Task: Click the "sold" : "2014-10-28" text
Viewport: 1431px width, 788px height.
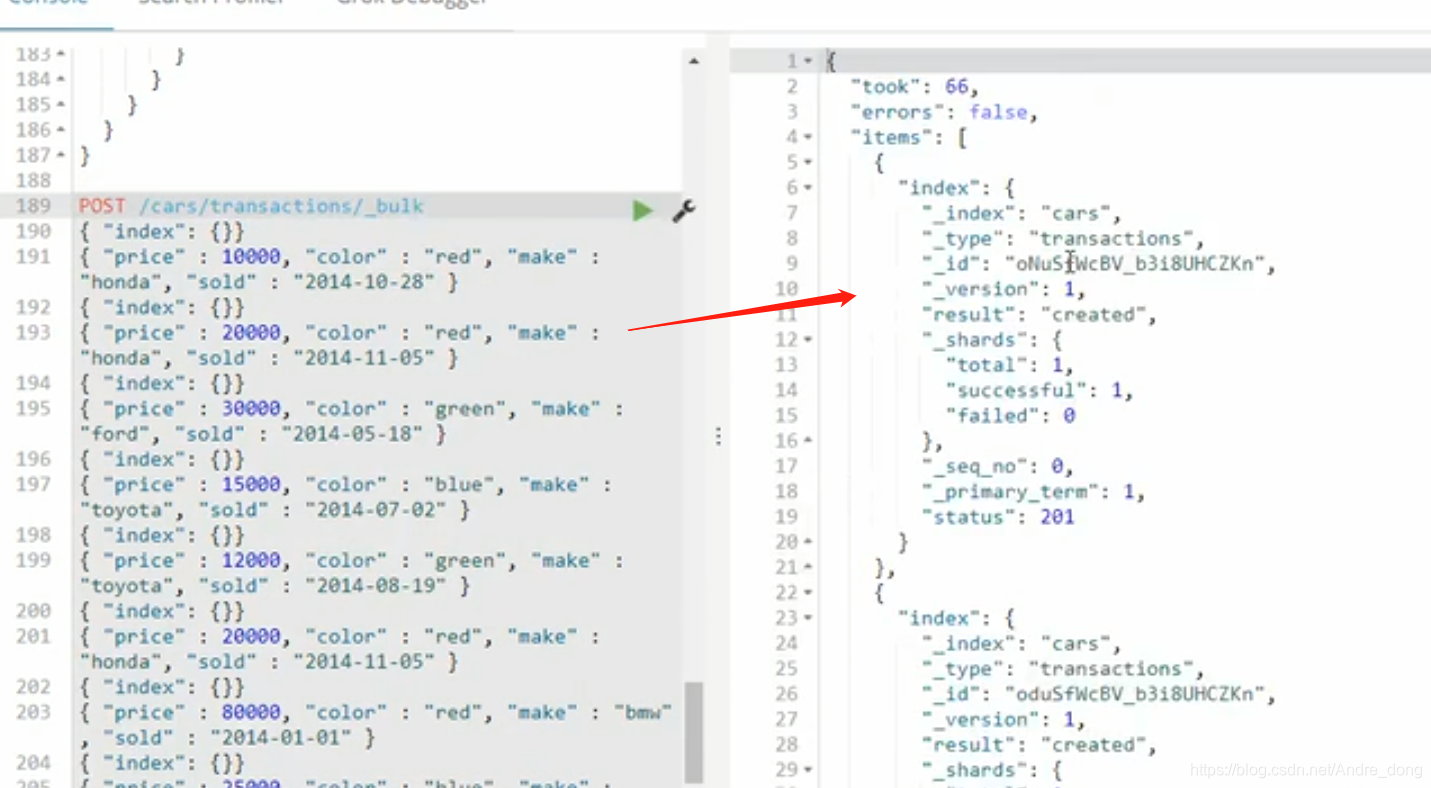Action: tap(316, 283)
